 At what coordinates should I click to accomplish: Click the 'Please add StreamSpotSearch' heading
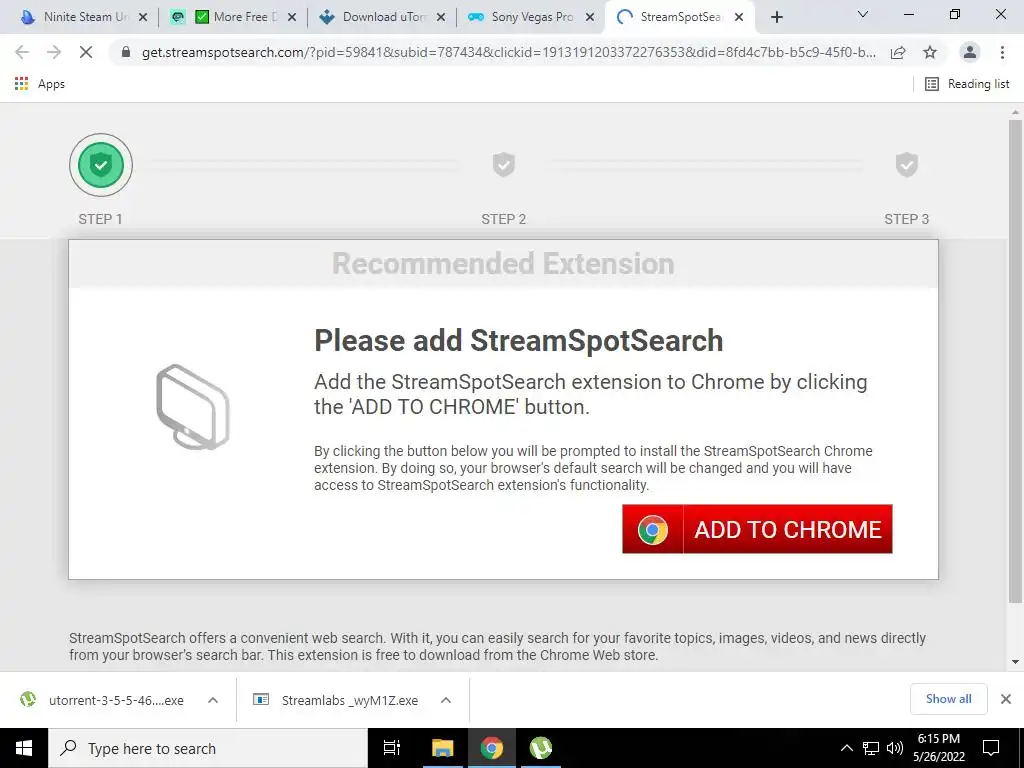[519, 341]
